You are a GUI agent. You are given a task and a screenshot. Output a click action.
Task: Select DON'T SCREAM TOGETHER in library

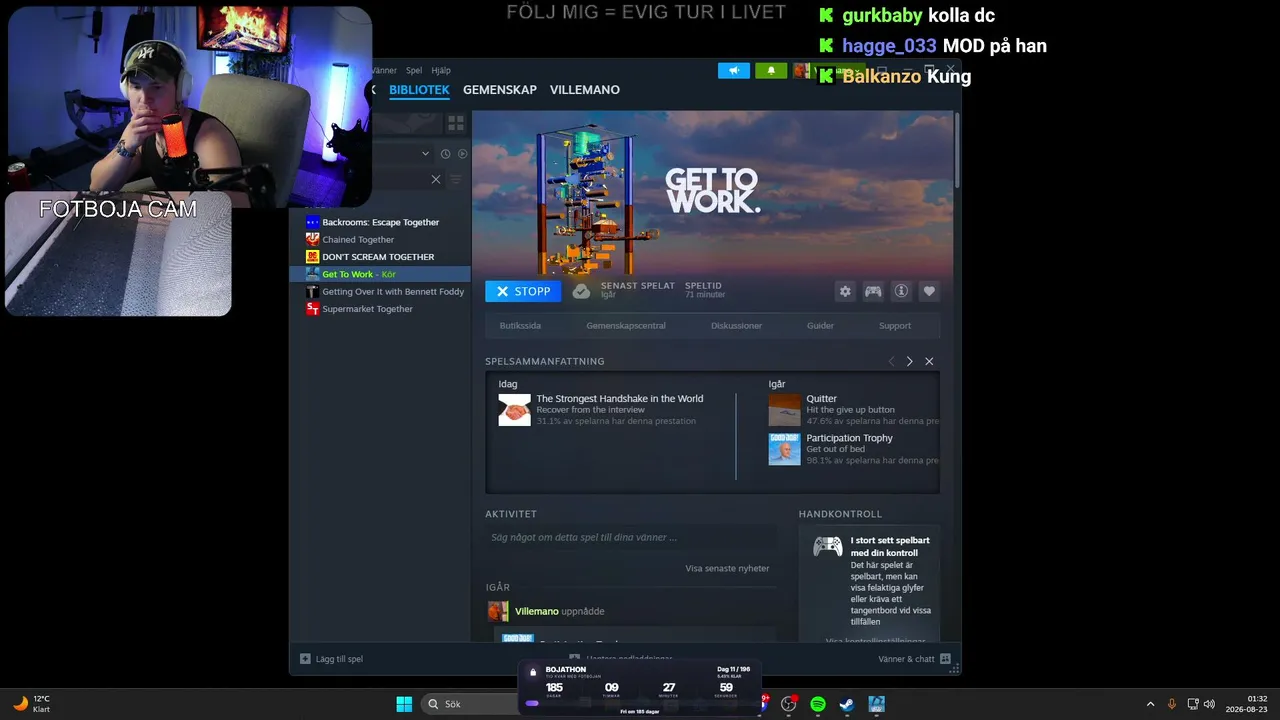(380, 257)
